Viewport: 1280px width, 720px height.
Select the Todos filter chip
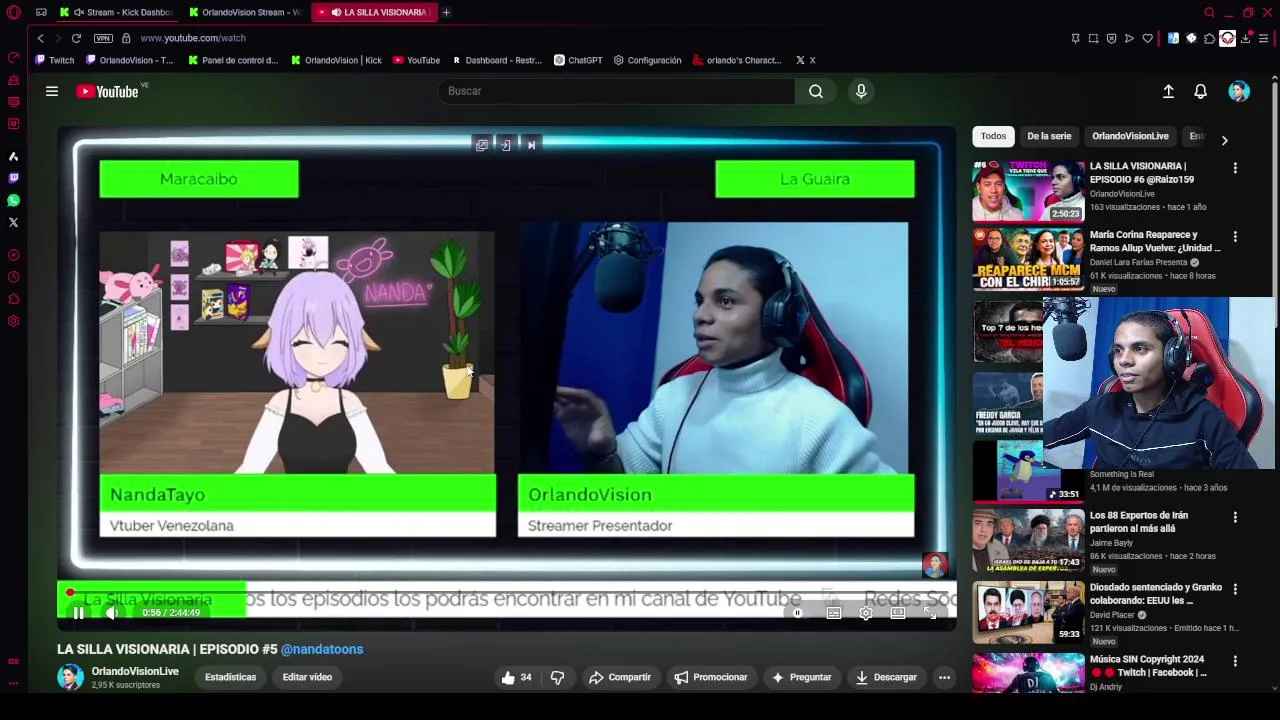pos(993,136)
